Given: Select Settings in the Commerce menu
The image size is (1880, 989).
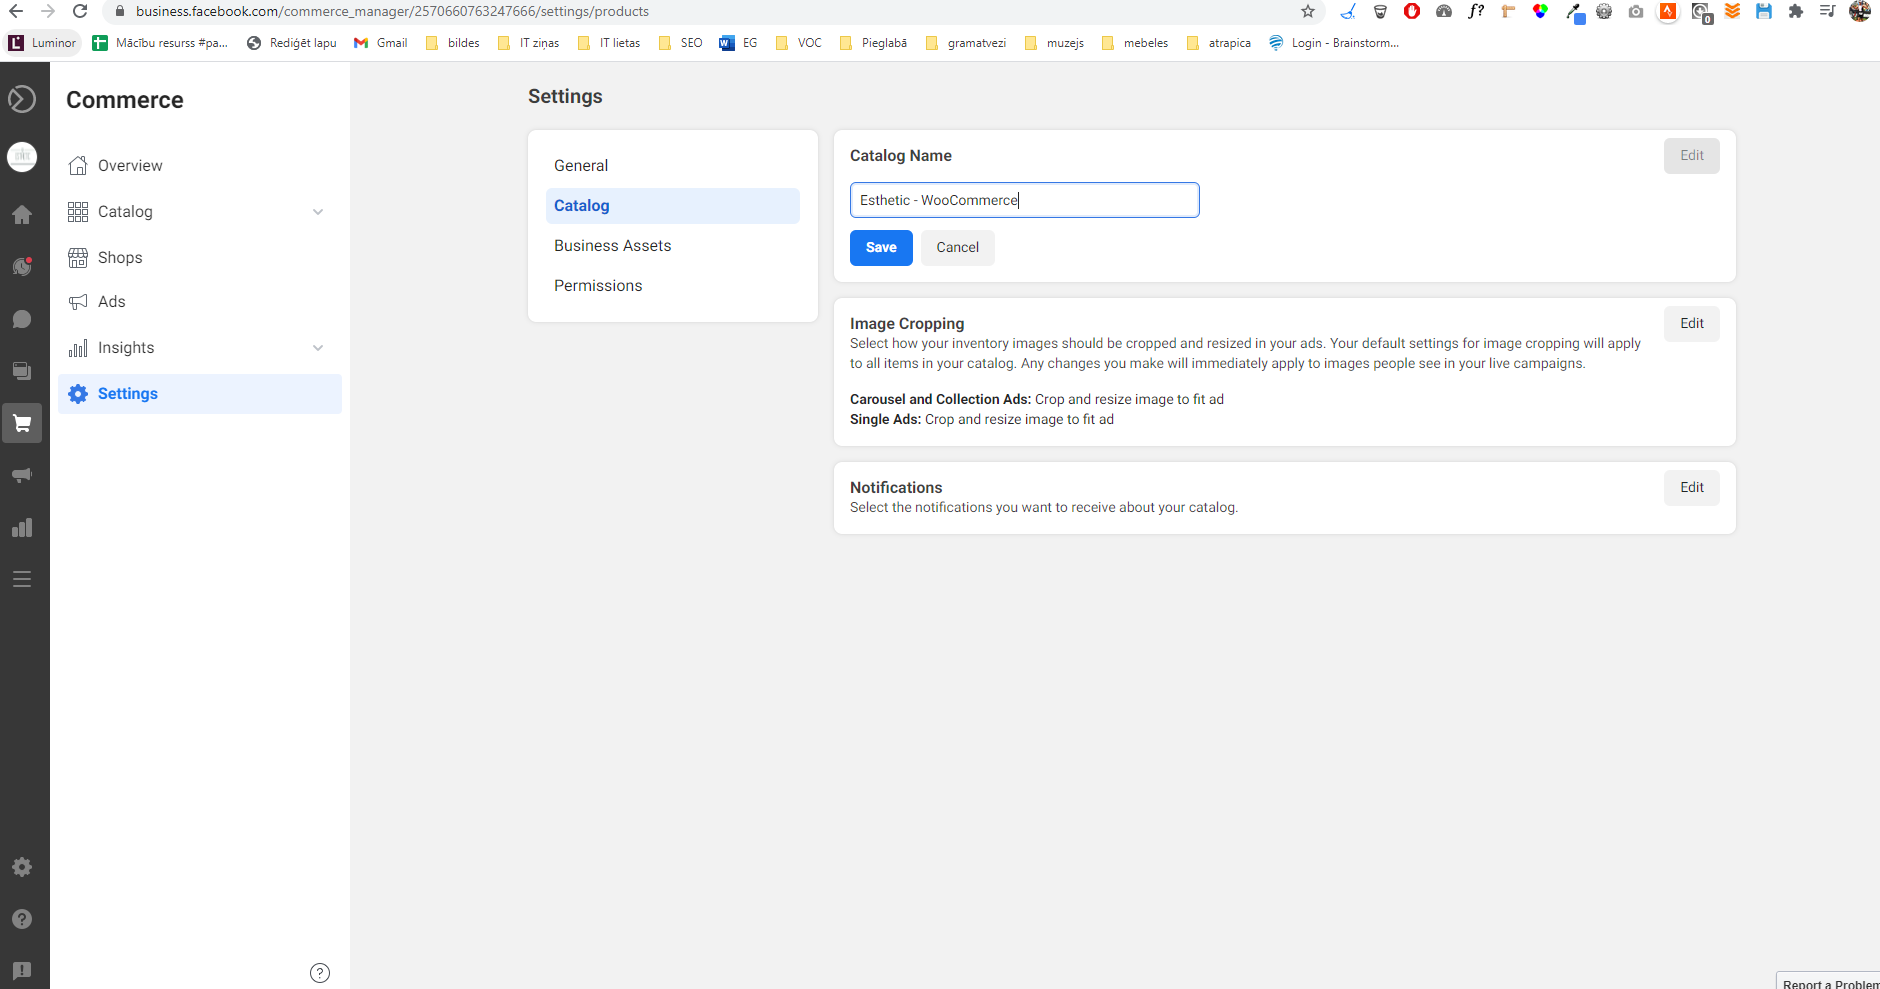Looking at the screenshot, I should click(x=200, y=394).
